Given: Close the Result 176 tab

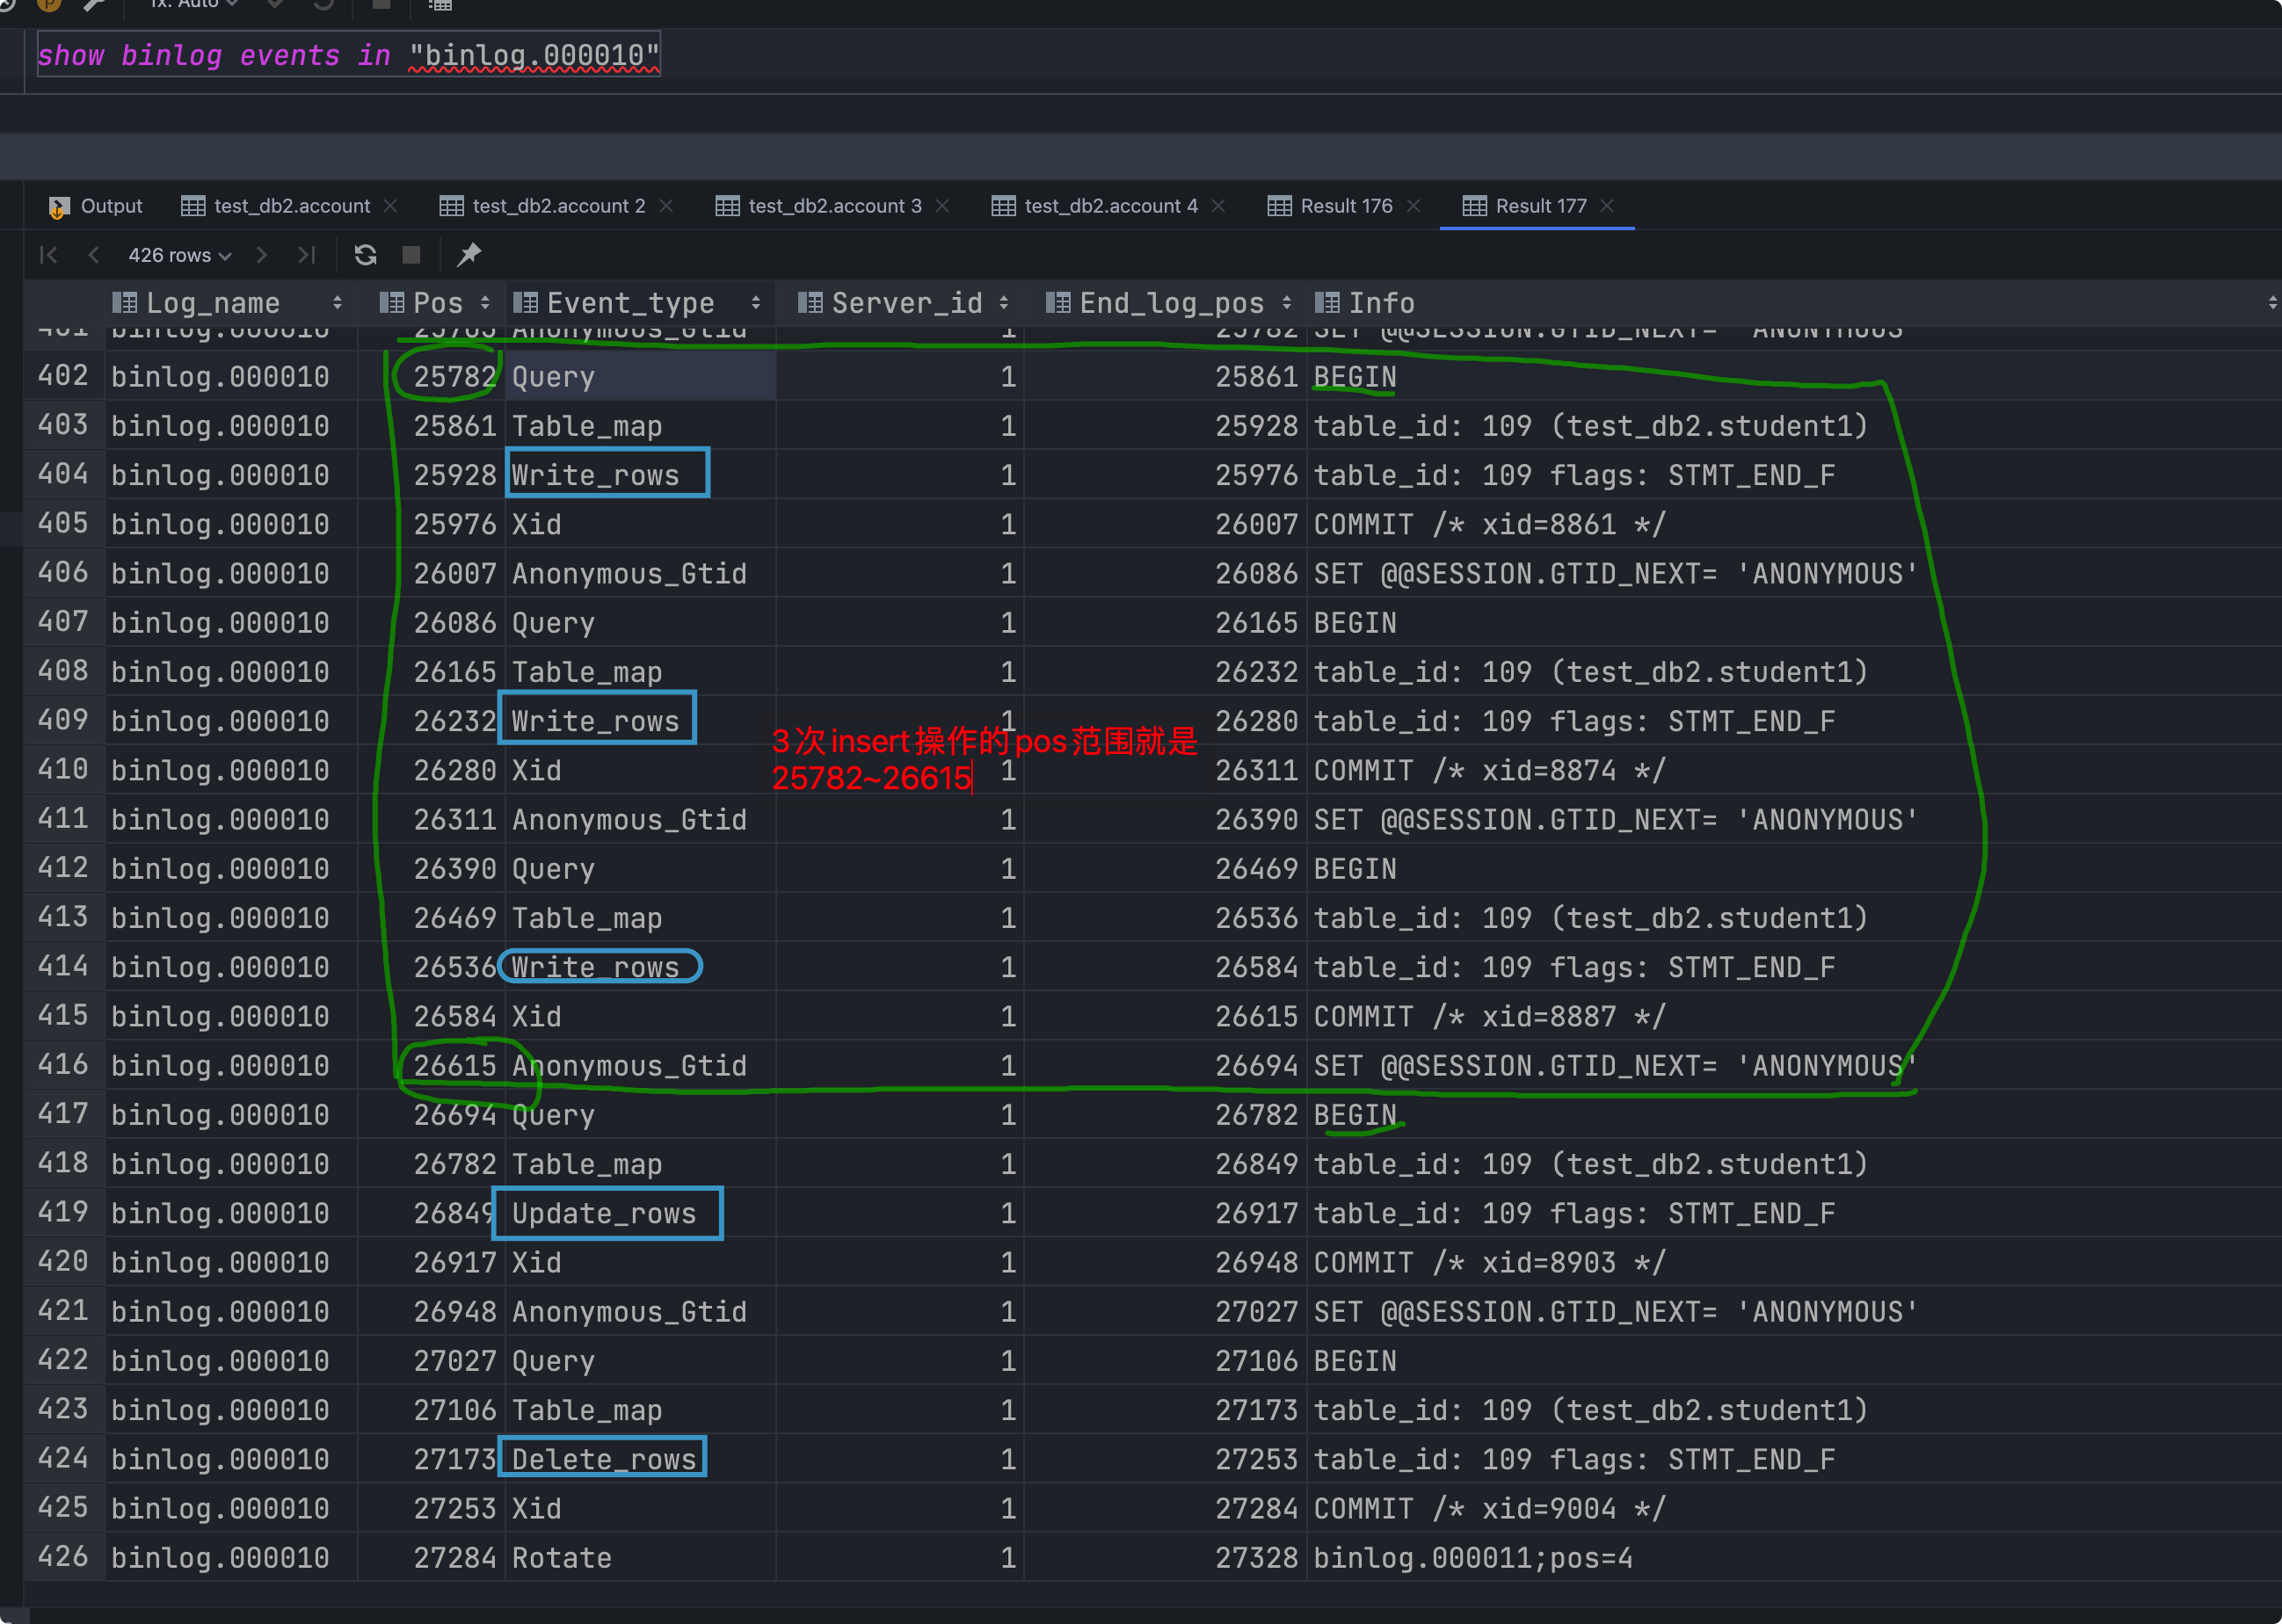Looking at the screenshot, I should tap(1413, 206).
